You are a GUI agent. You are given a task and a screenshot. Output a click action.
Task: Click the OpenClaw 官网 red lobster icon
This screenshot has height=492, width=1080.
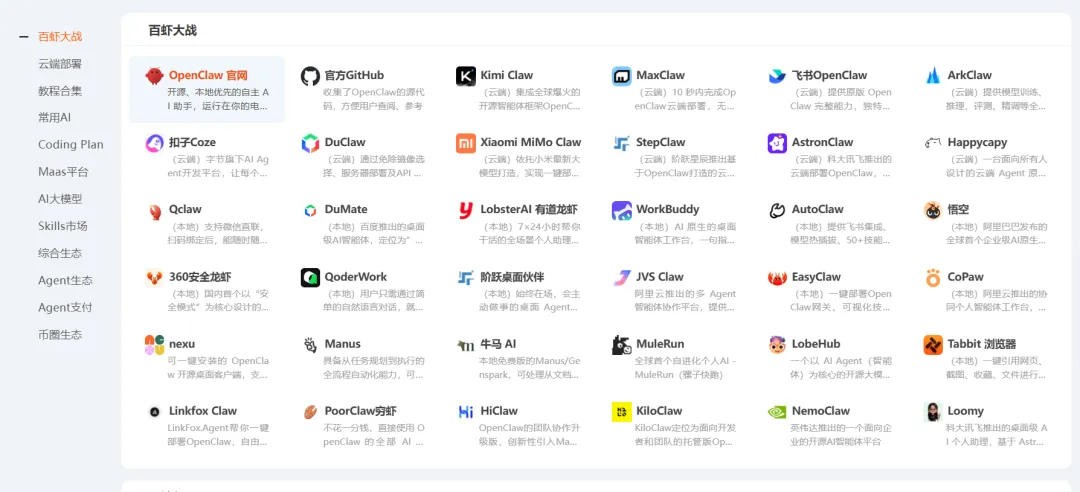(x=154, y=76)
